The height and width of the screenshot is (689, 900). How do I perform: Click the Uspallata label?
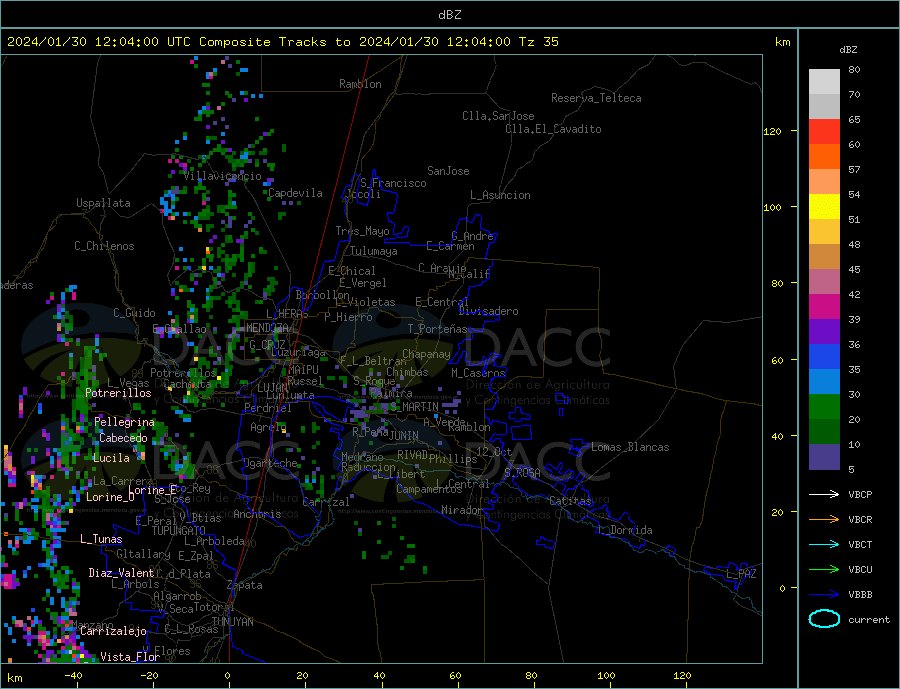tap(103, 203)
